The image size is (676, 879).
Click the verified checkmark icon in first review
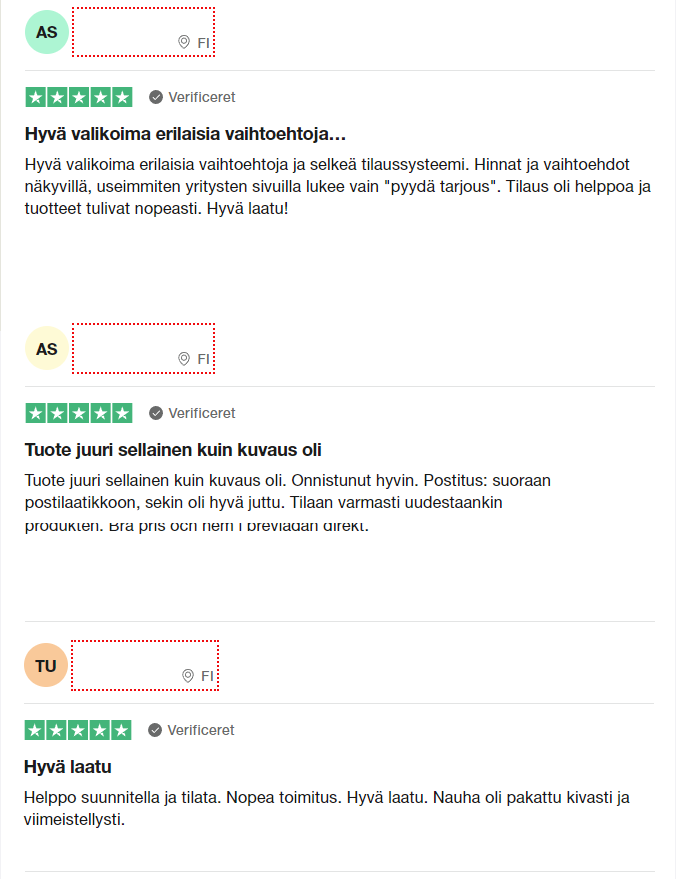point(156,97)
